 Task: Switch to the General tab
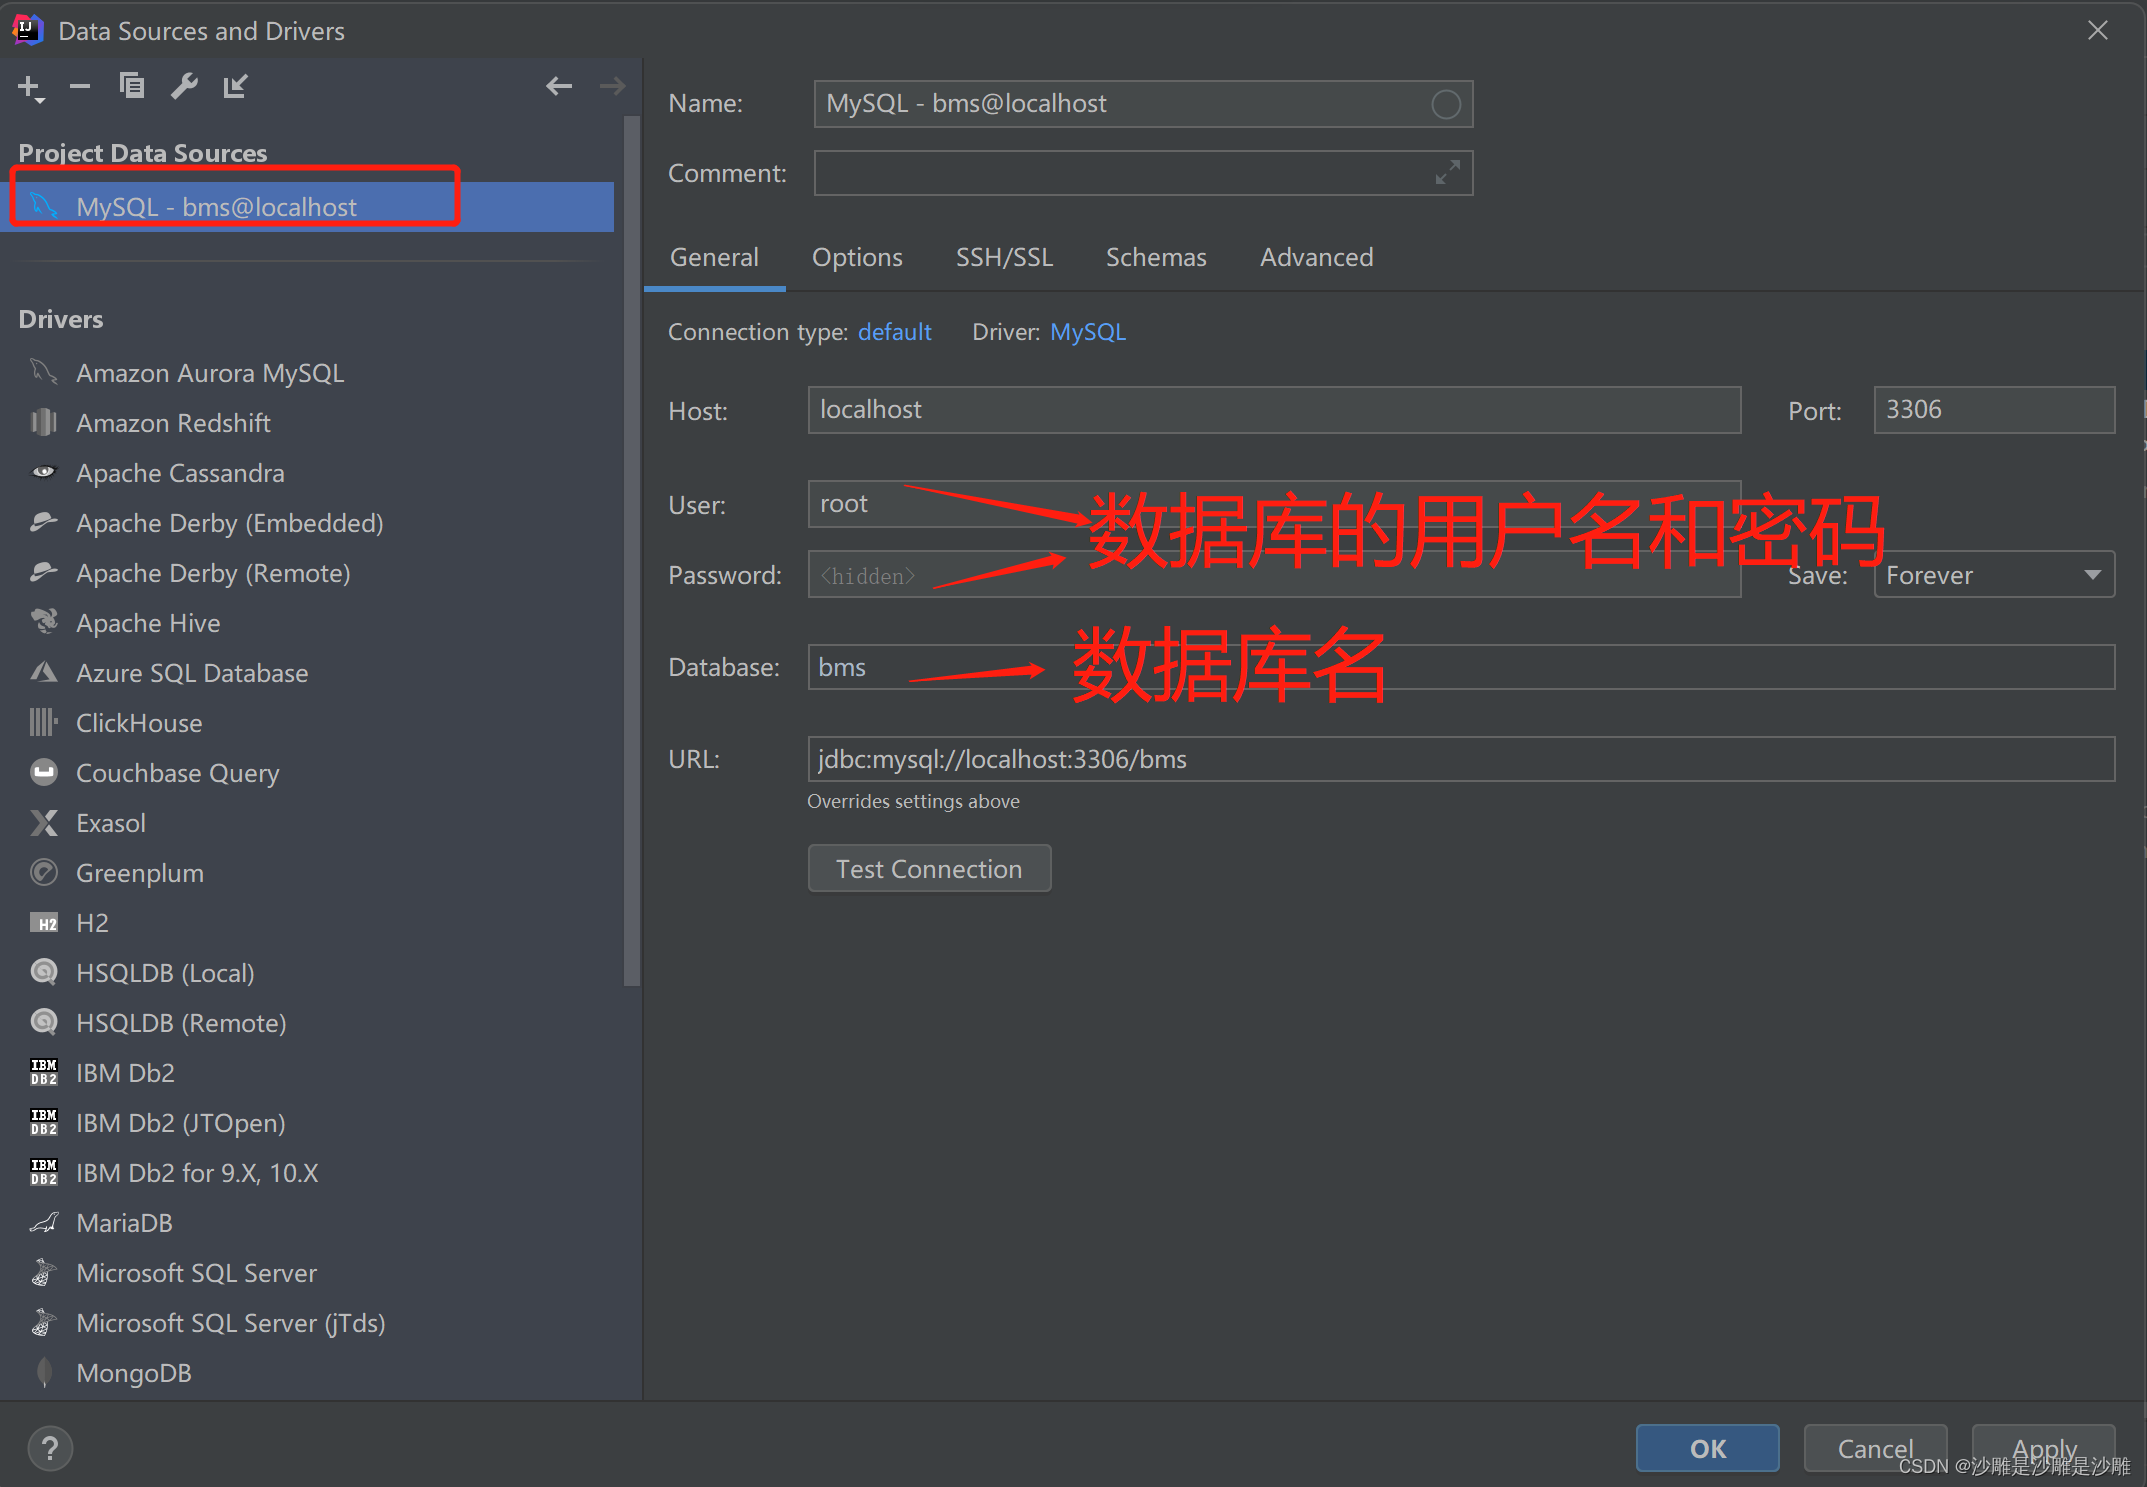click(x=714, y=258)
